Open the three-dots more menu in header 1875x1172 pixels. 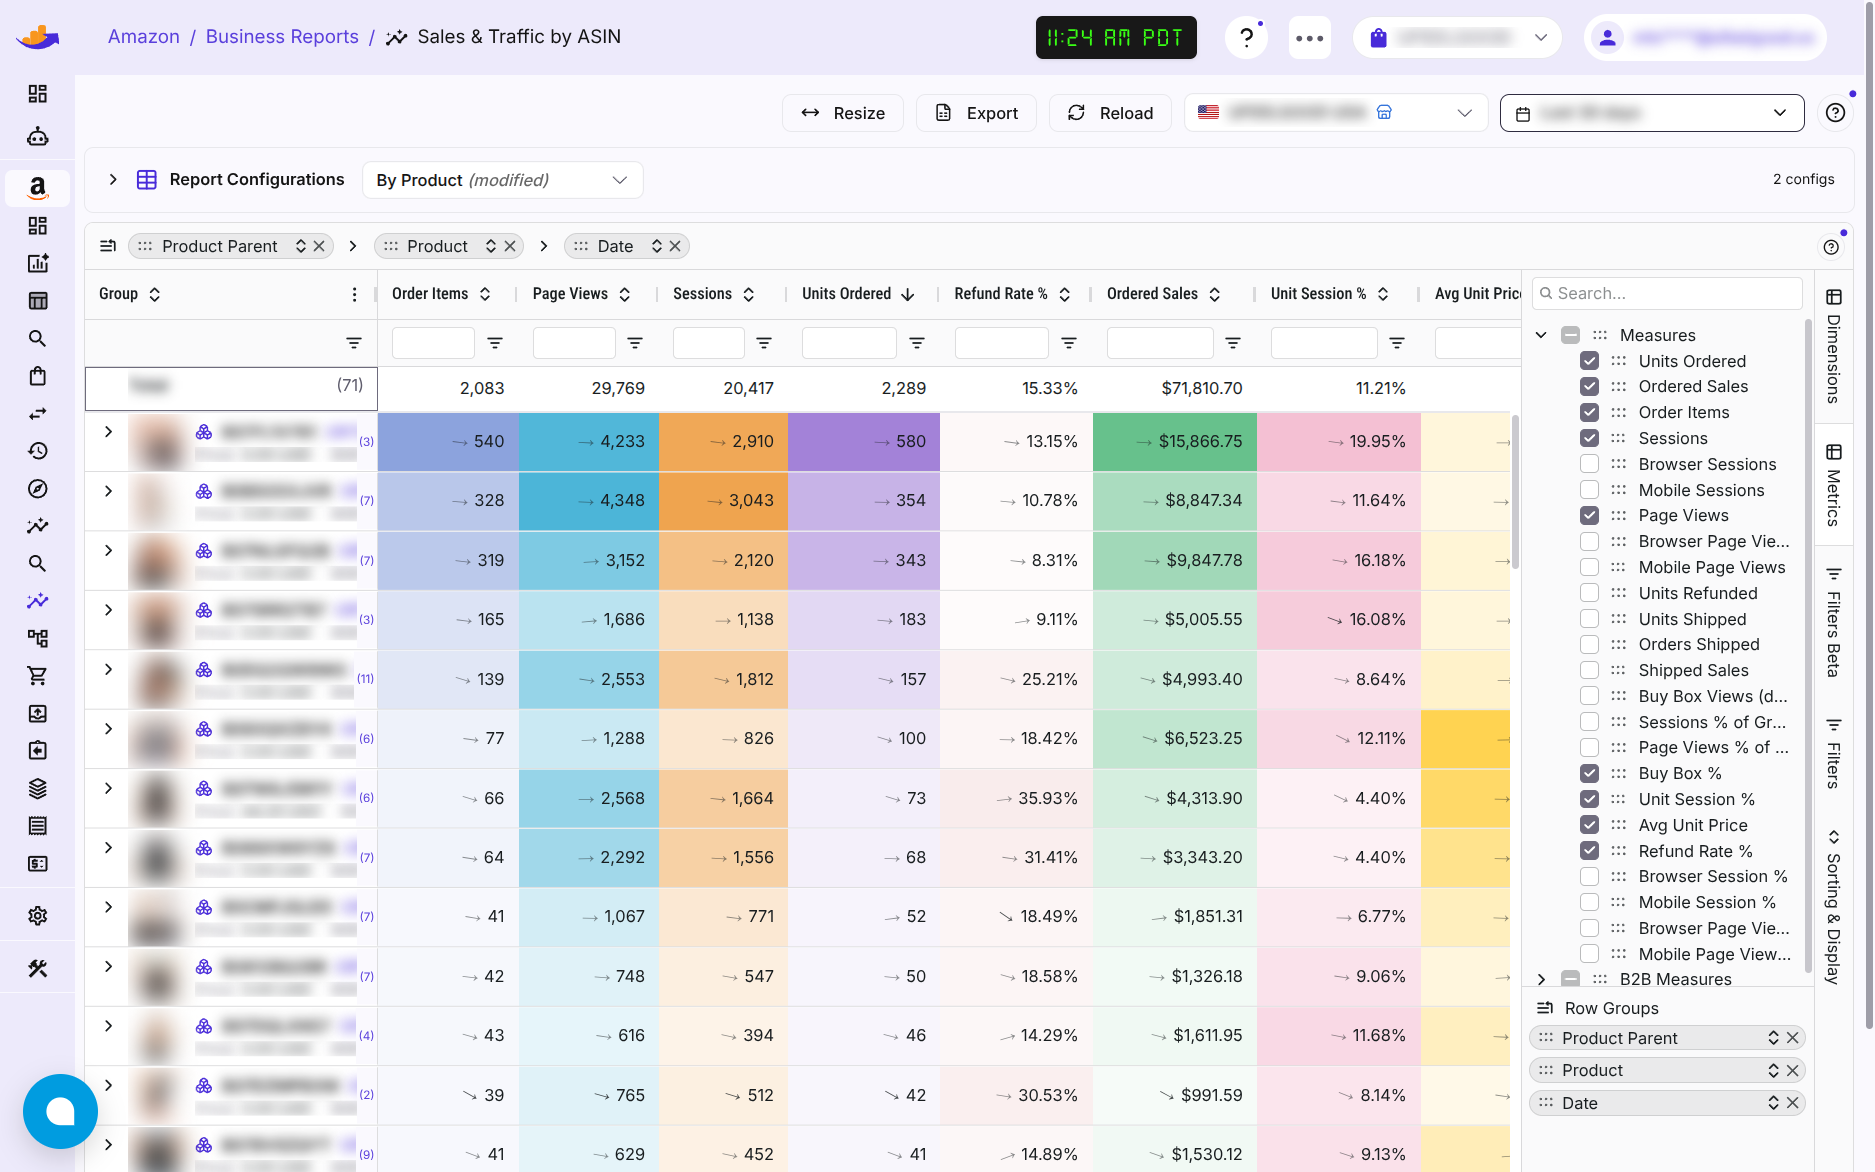point(1309,38)
